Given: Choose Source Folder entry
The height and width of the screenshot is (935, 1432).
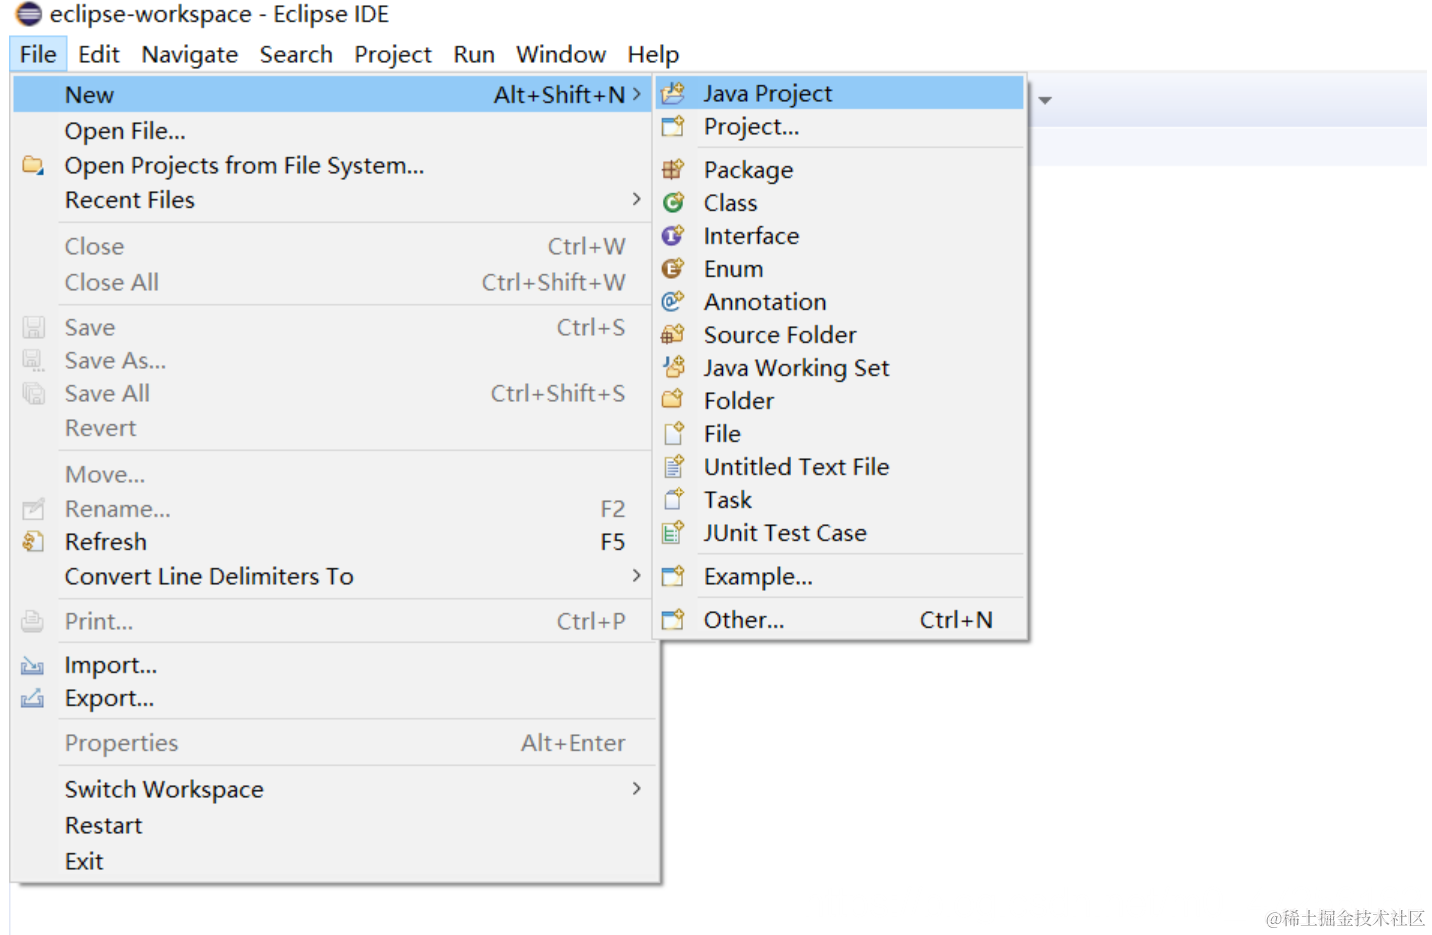Looking at the screenshot, I should point(840,334).
